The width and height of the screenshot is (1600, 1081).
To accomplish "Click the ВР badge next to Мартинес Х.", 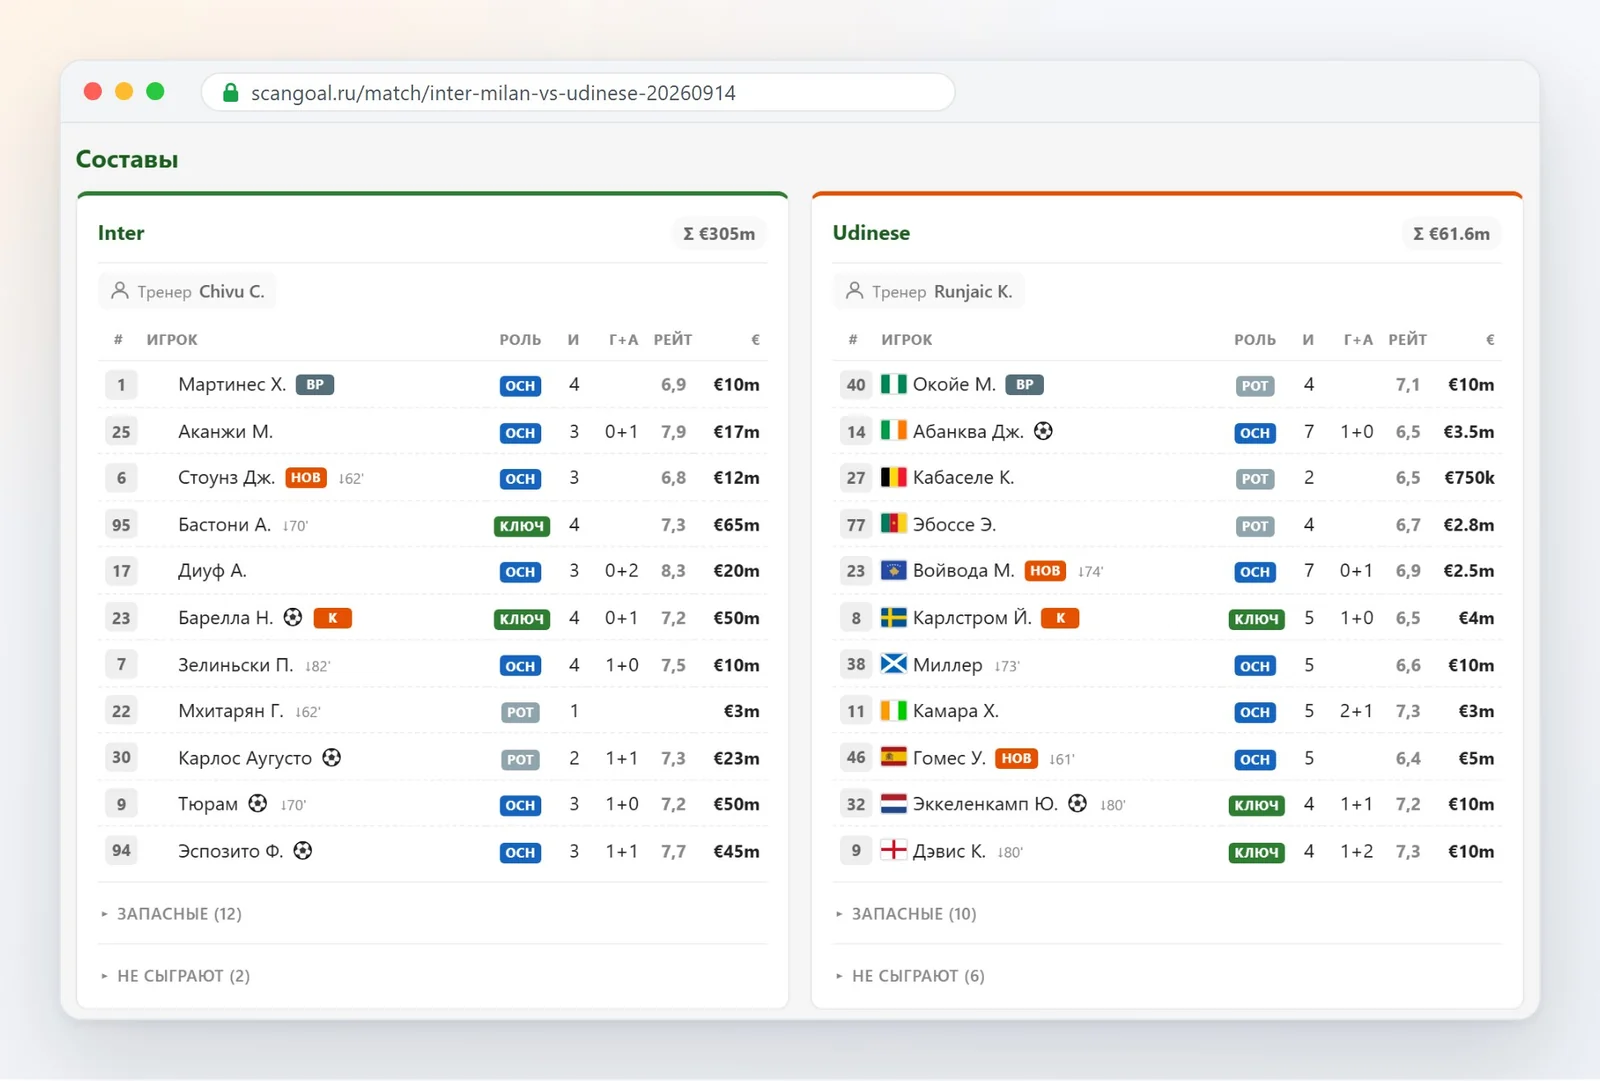I will point(315,385).
